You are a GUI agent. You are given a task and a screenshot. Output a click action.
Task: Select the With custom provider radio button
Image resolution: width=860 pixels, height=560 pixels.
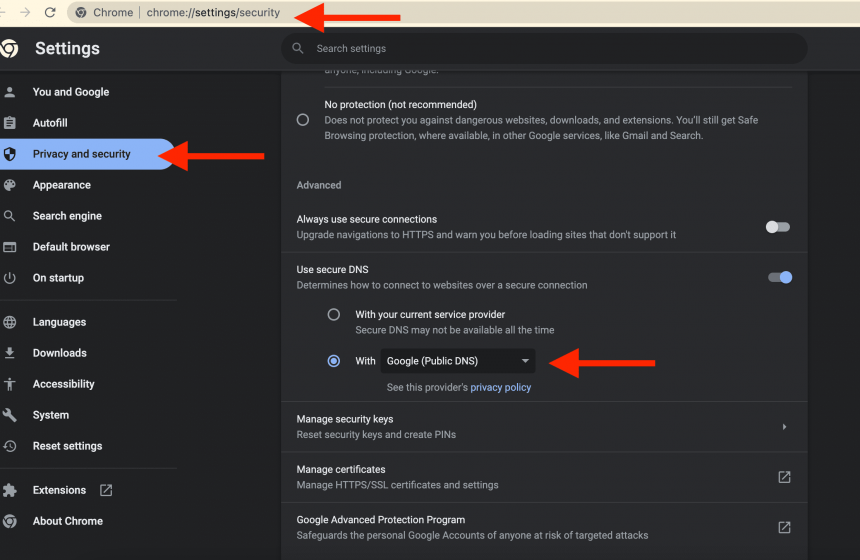point(333,361)
